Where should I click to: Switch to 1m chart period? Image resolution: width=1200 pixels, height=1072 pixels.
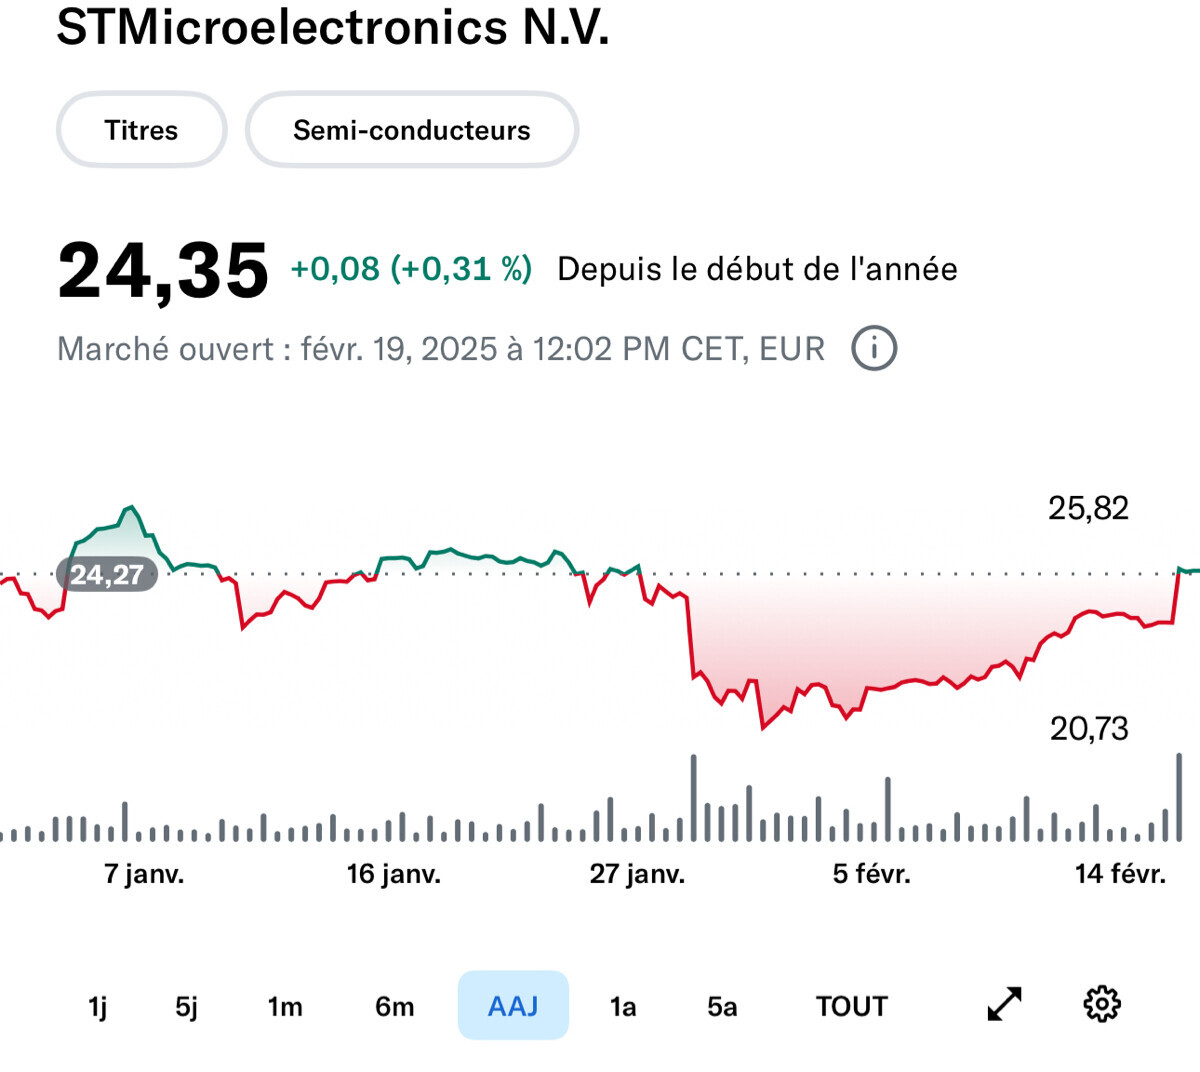click(x=285, y=1006)
